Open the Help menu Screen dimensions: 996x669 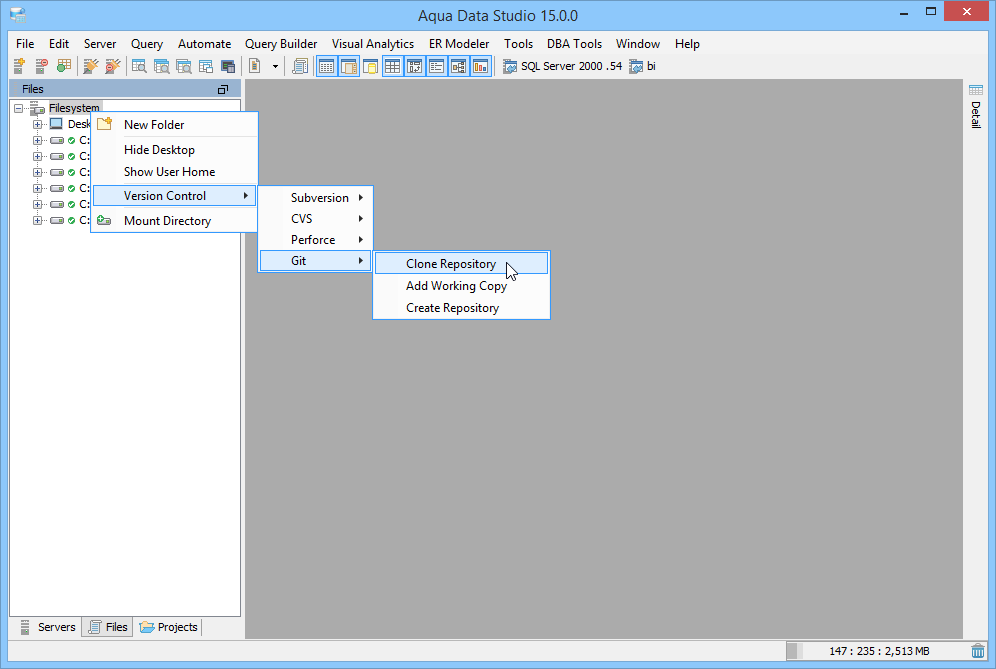(x=687, y=44)
